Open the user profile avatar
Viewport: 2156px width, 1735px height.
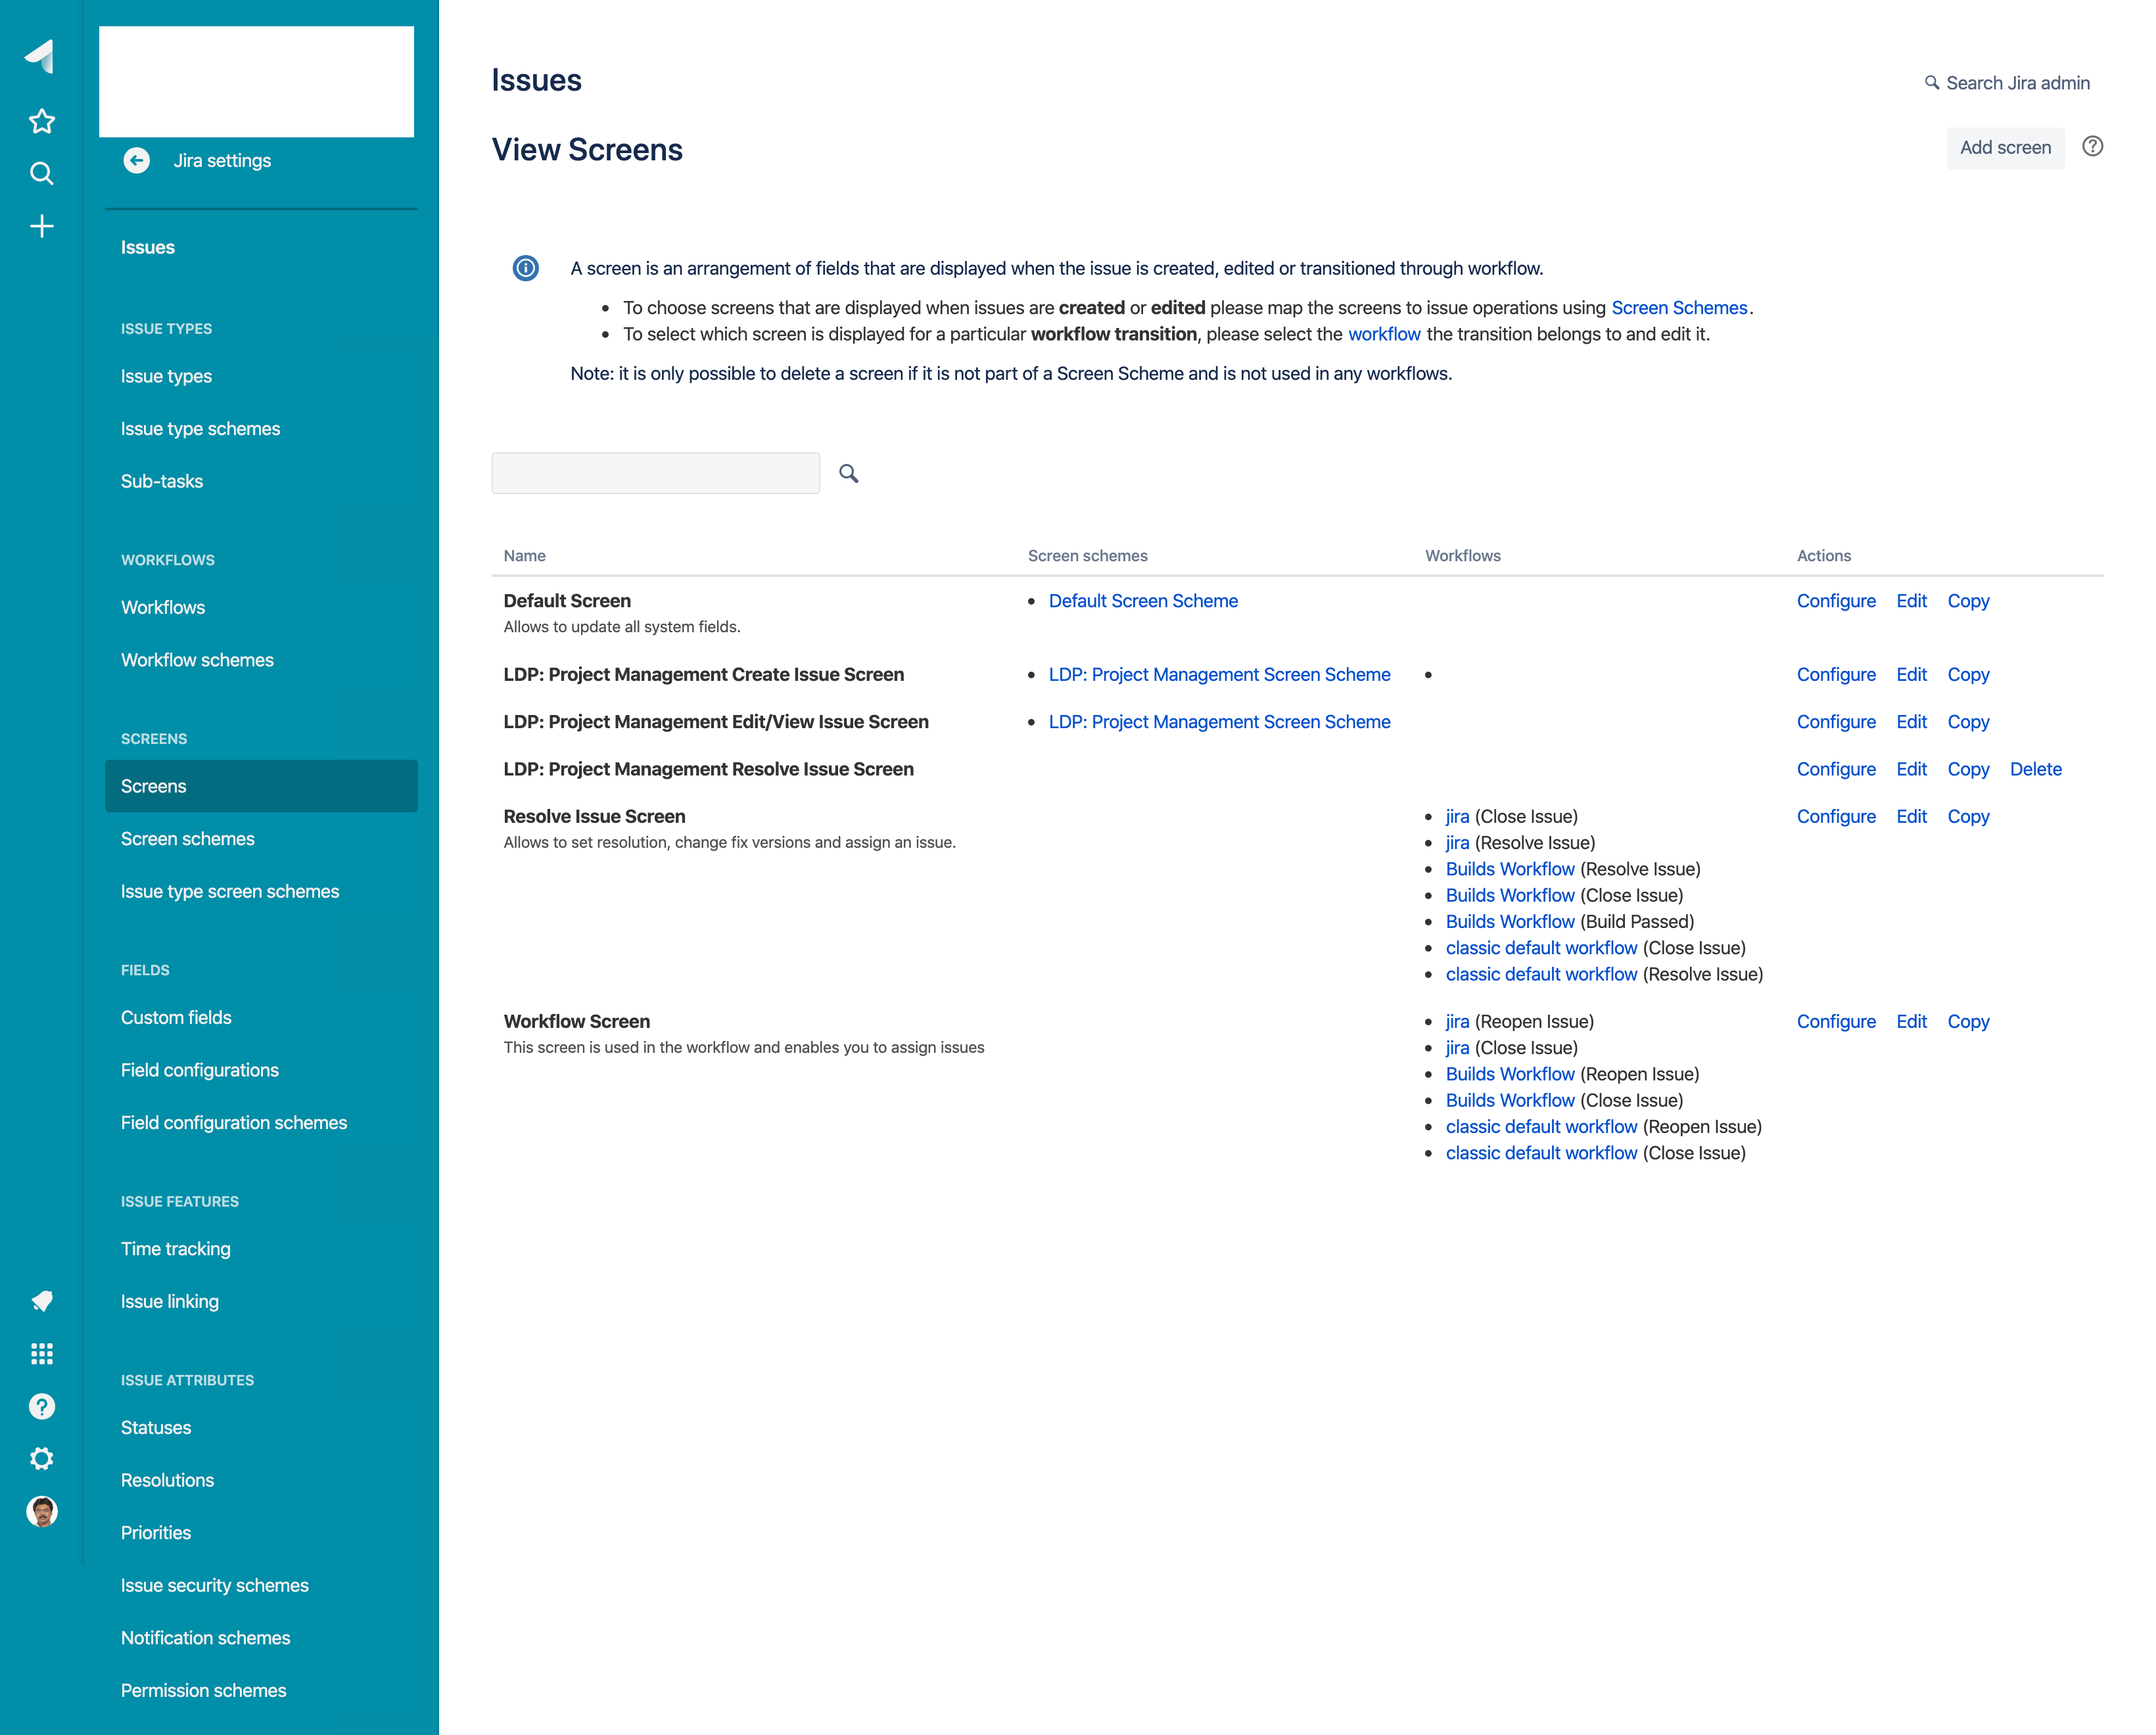click(41, 1511)
